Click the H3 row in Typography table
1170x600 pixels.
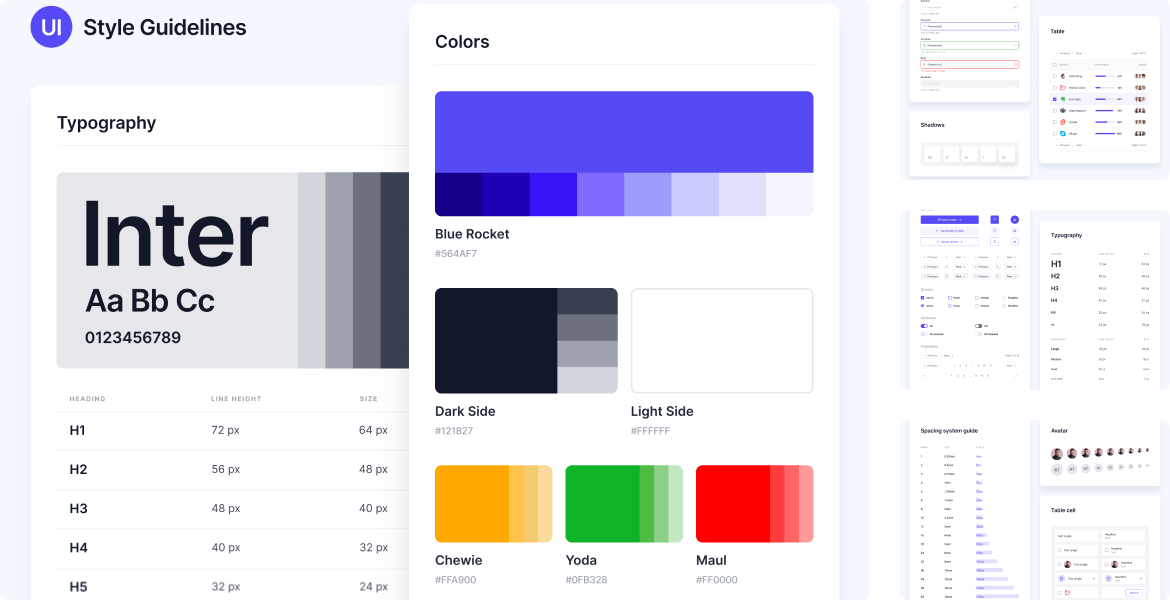230,508
